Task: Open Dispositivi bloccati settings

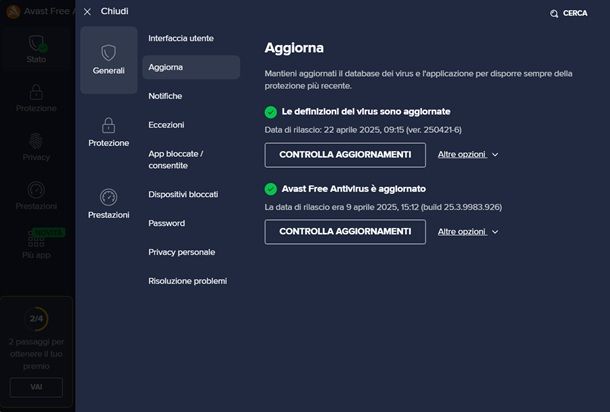Action: pyautogui.click(x=183, y=195)
